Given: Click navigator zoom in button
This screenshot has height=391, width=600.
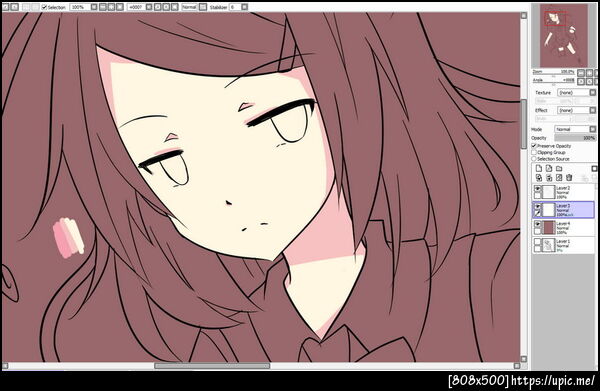Looking at the screenshot, I should pyautogui.click(x=590, y=73).
